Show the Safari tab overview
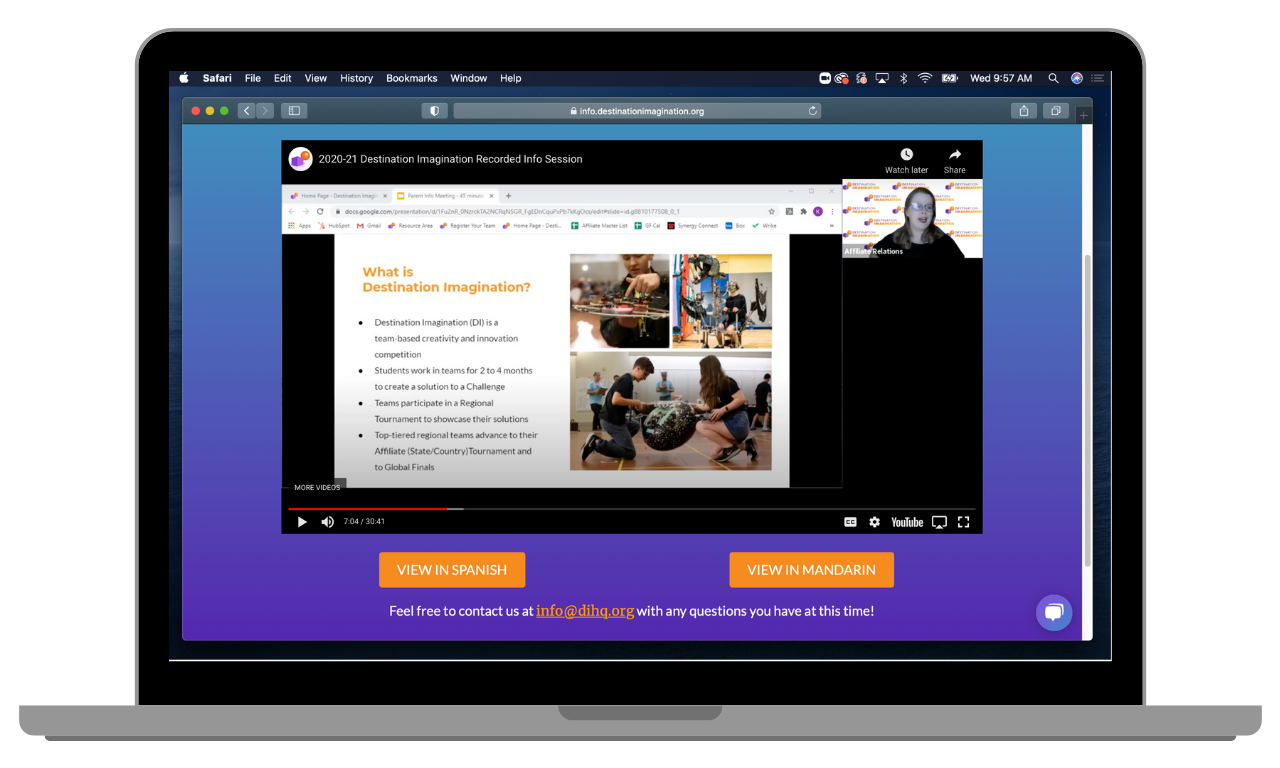1280x768 pixels. click(x=1056, y=111)
